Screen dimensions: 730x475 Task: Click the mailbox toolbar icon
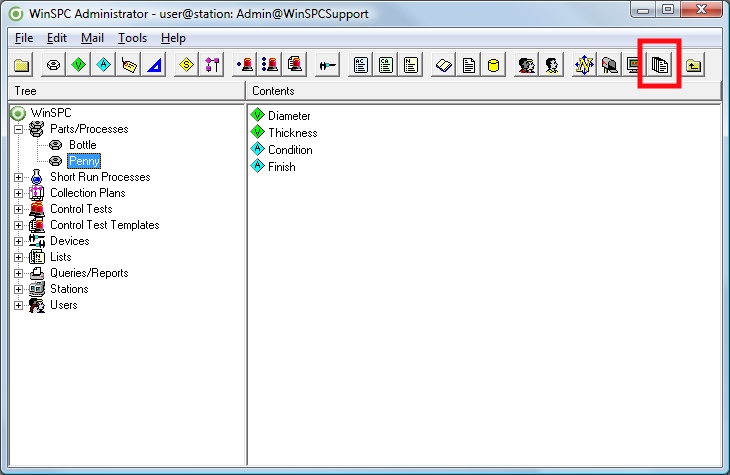[x=609, y=65]
